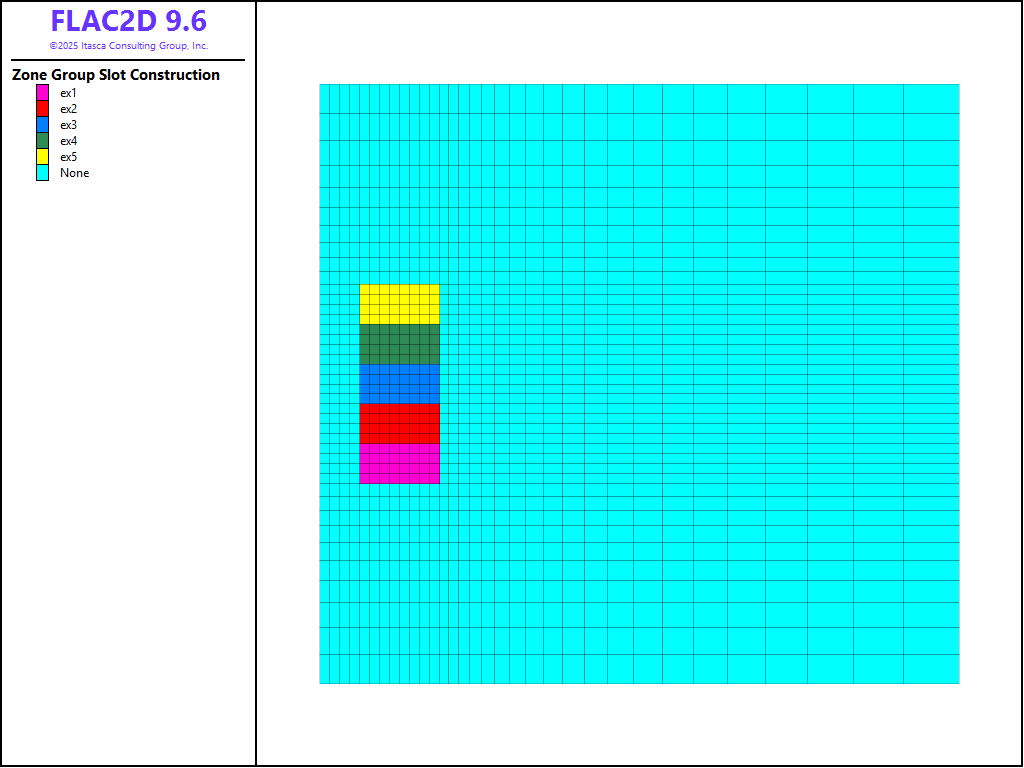The image size is (1024, 768).
Task: Click the ex1 legend label
Action: pos(68,93)
